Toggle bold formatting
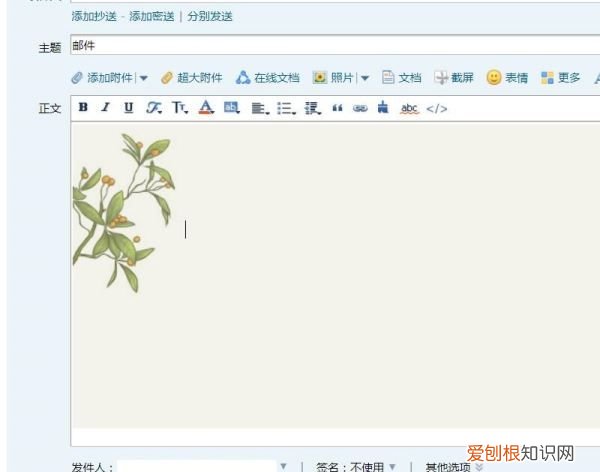This screenshot has width=600, height=472. [x=83, y=108]
